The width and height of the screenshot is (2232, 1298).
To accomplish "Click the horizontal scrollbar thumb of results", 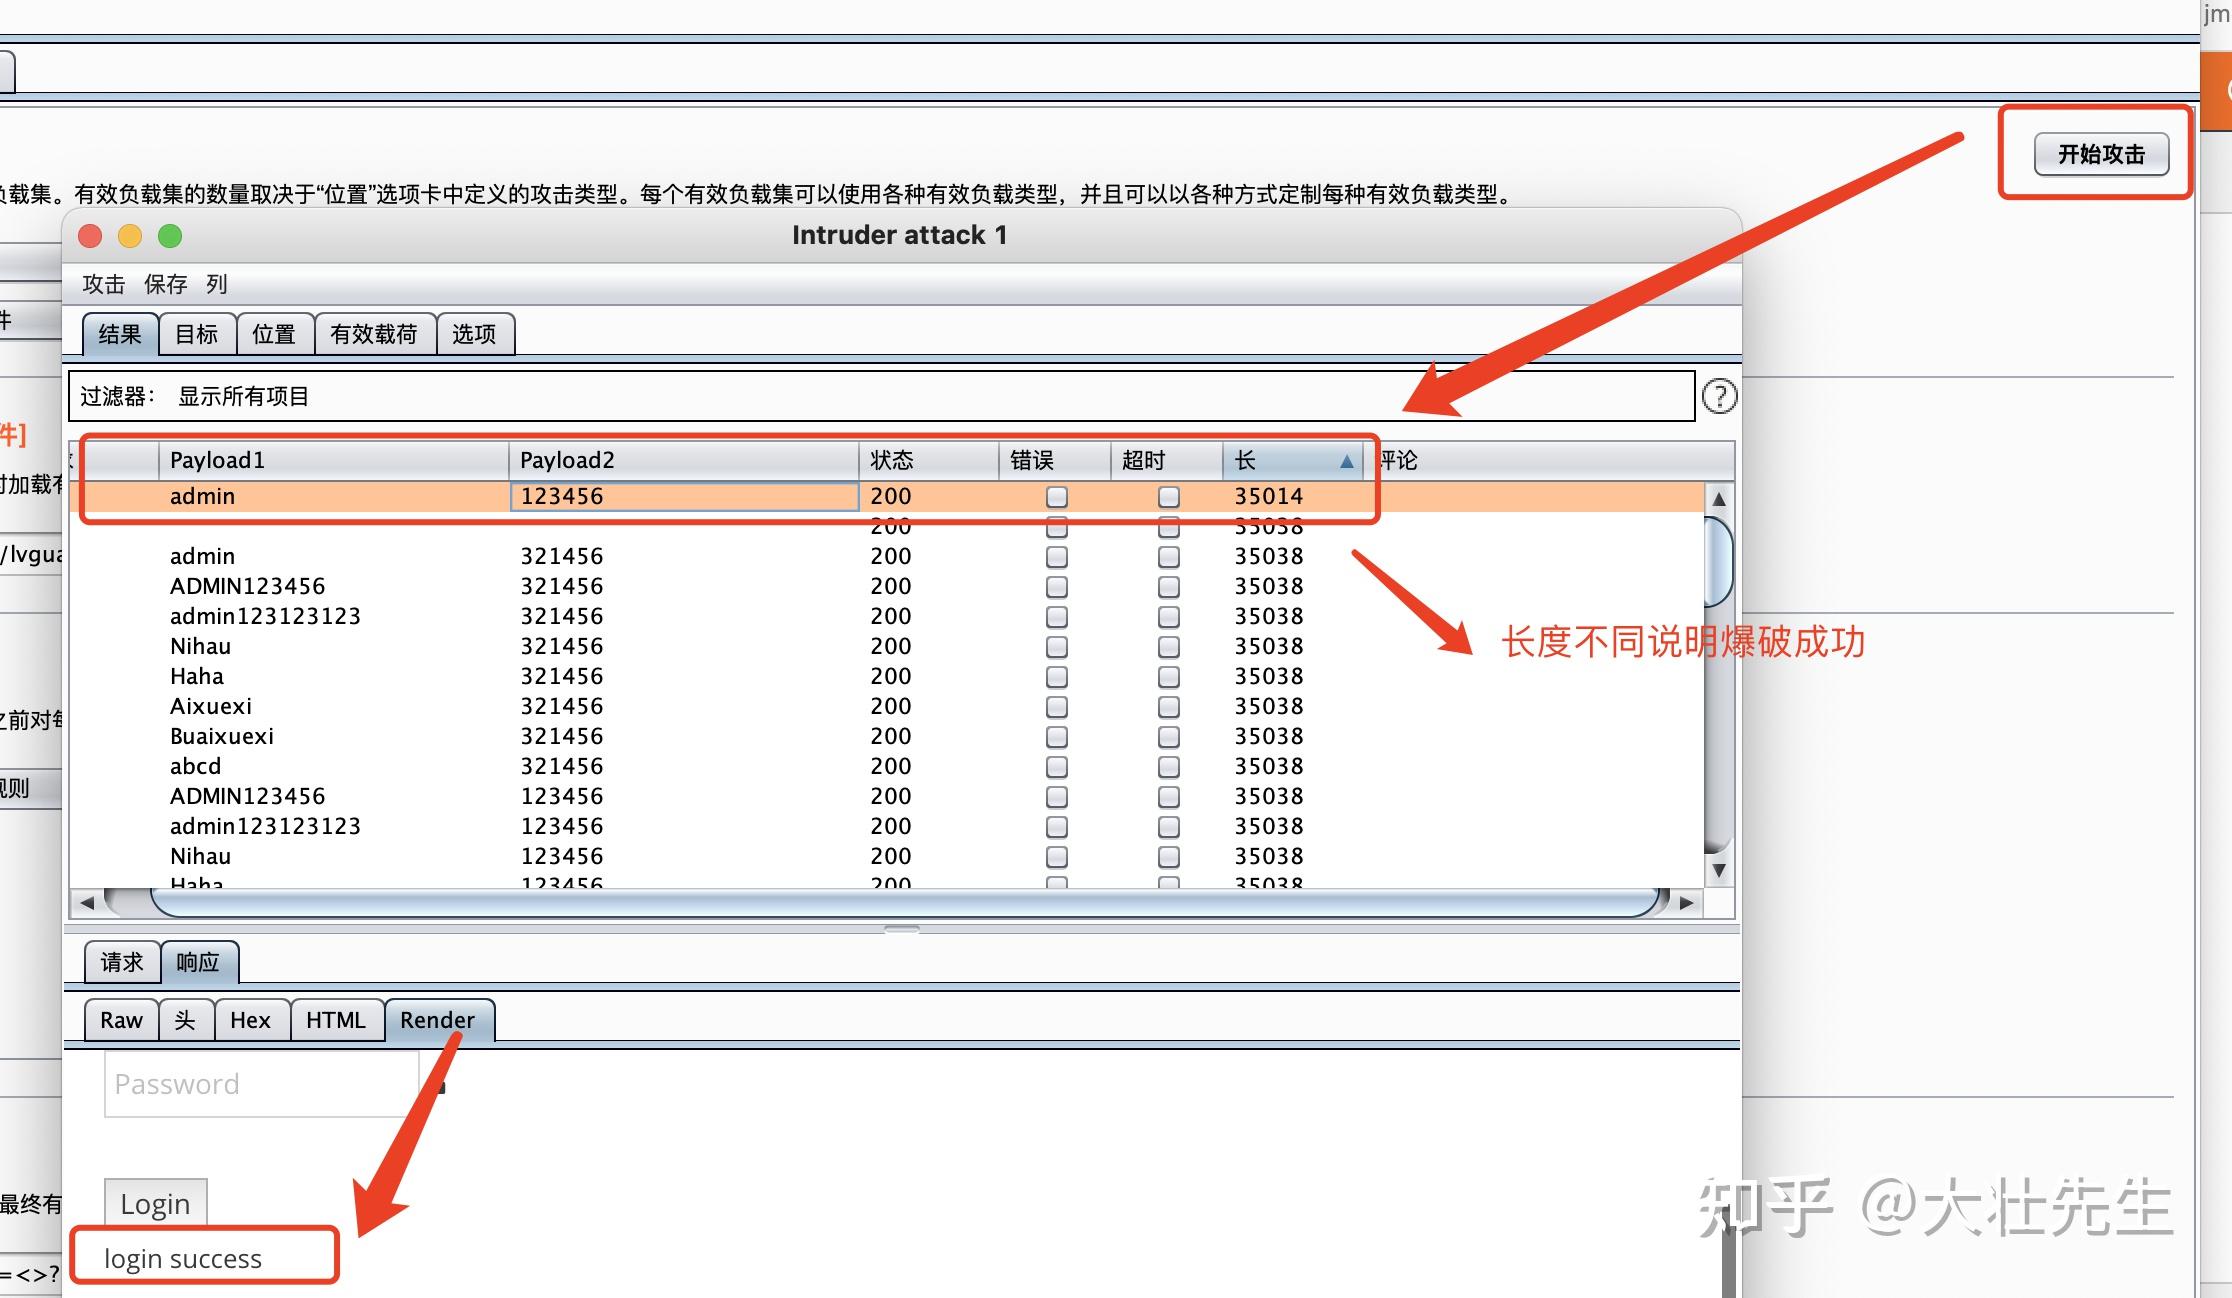I will click(904, 902).
